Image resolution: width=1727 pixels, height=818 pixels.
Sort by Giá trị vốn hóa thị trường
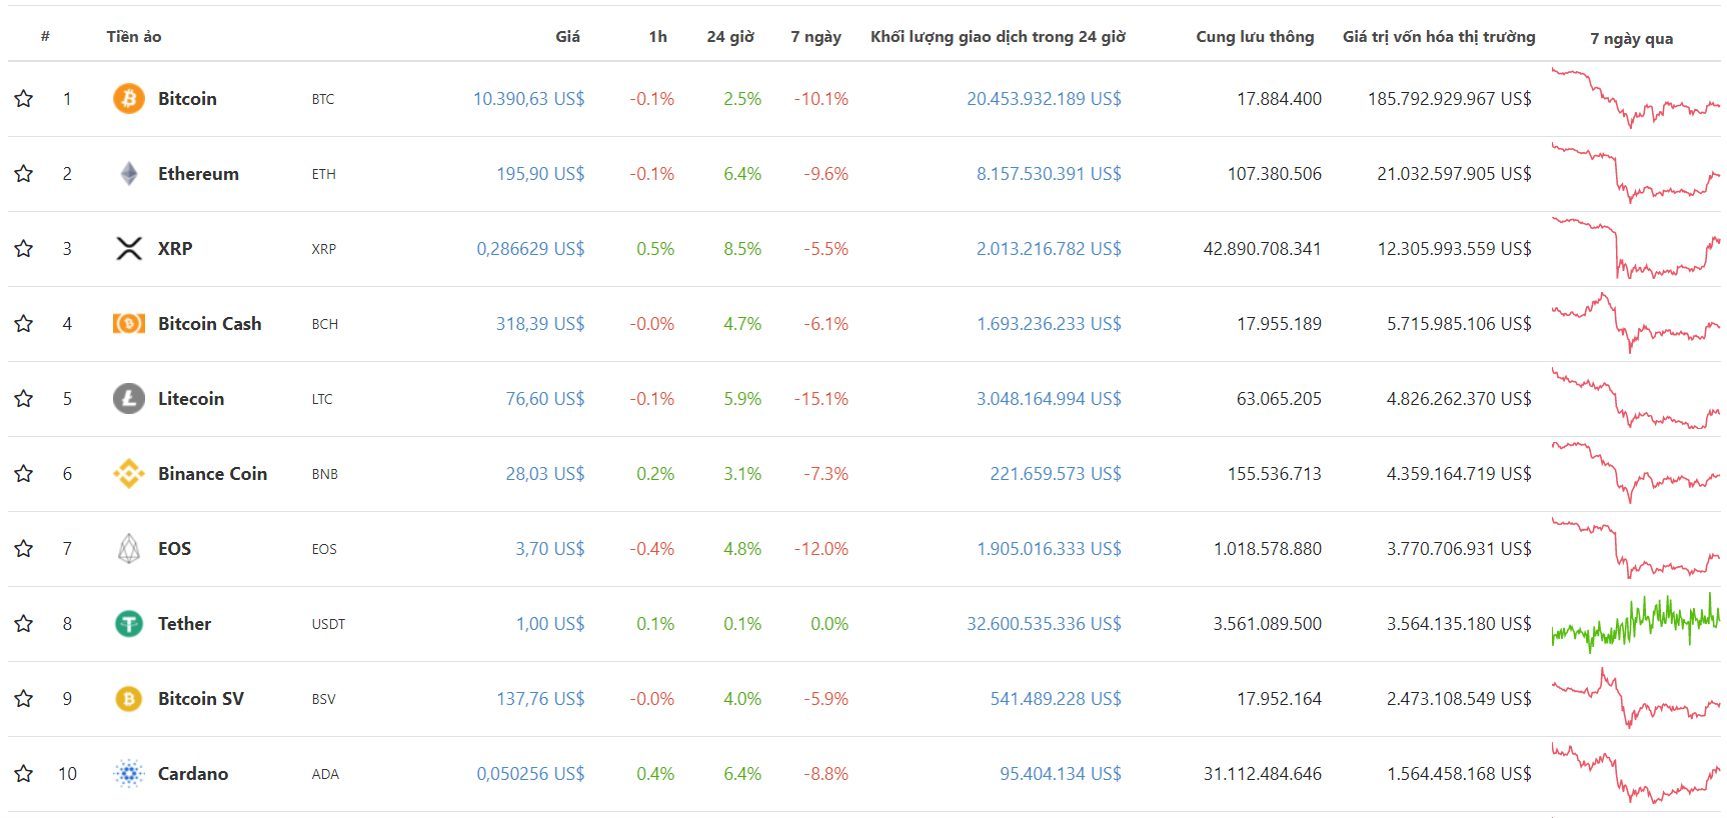coord(1439,36)
